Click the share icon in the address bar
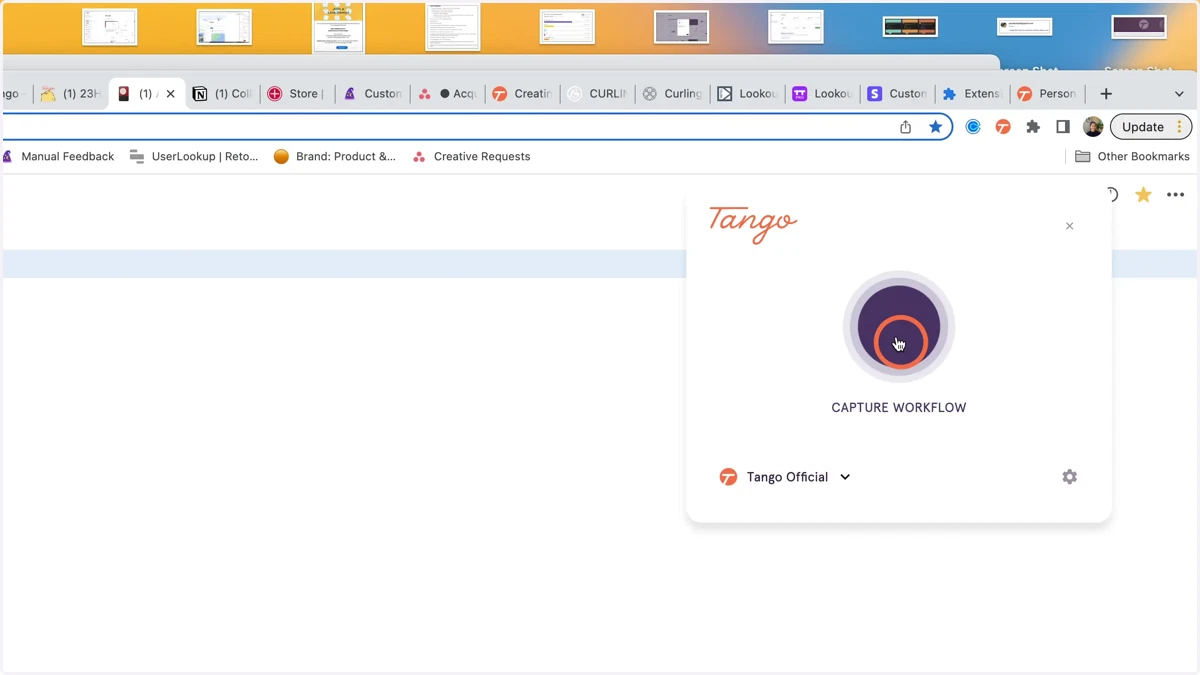1200x675 pixels. 905,127
